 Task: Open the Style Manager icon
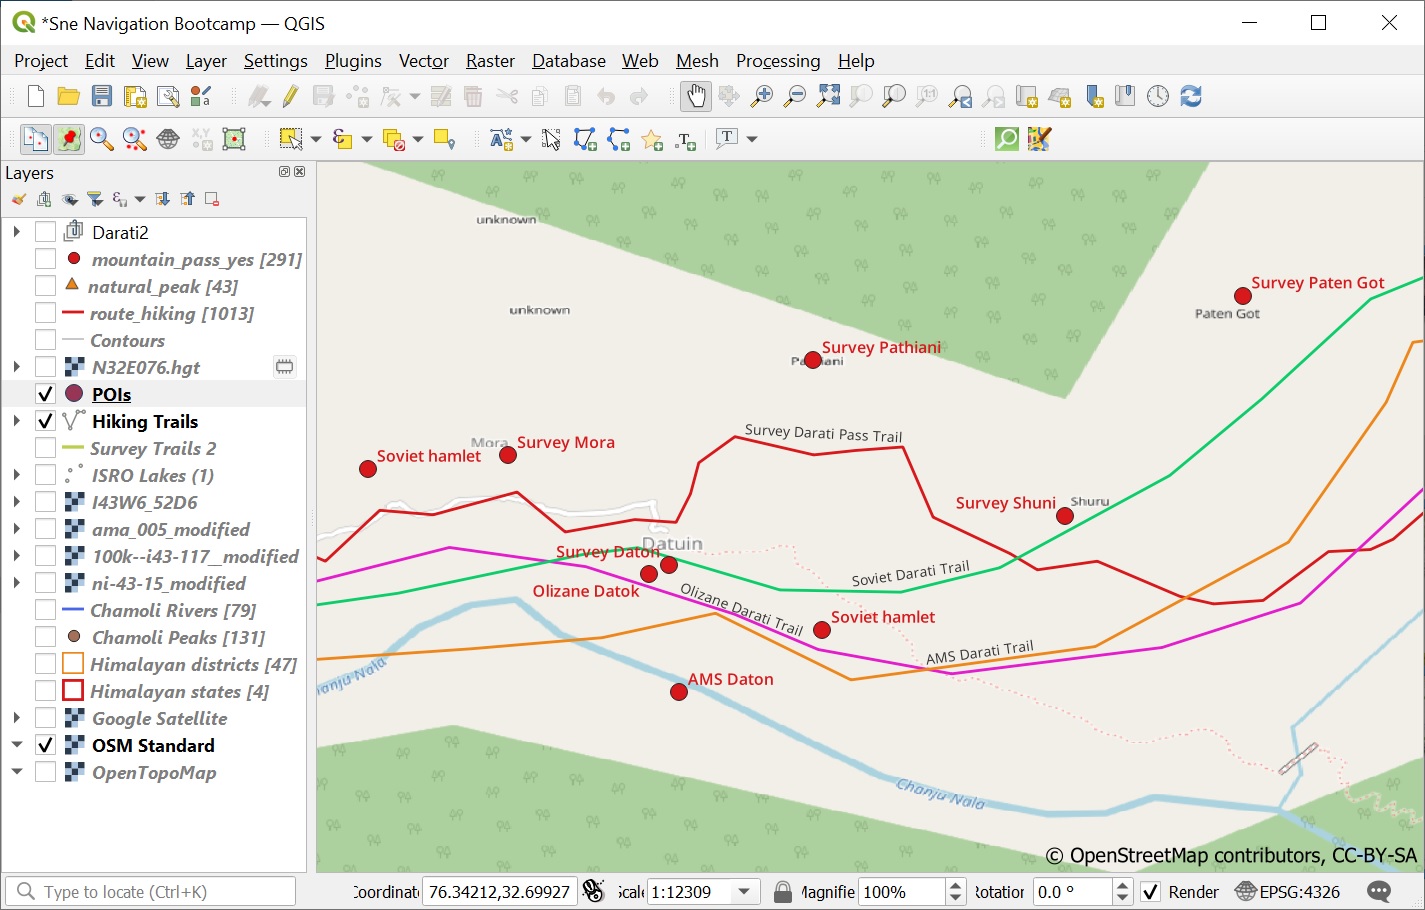pyautogui.click(x=201, y=96)
